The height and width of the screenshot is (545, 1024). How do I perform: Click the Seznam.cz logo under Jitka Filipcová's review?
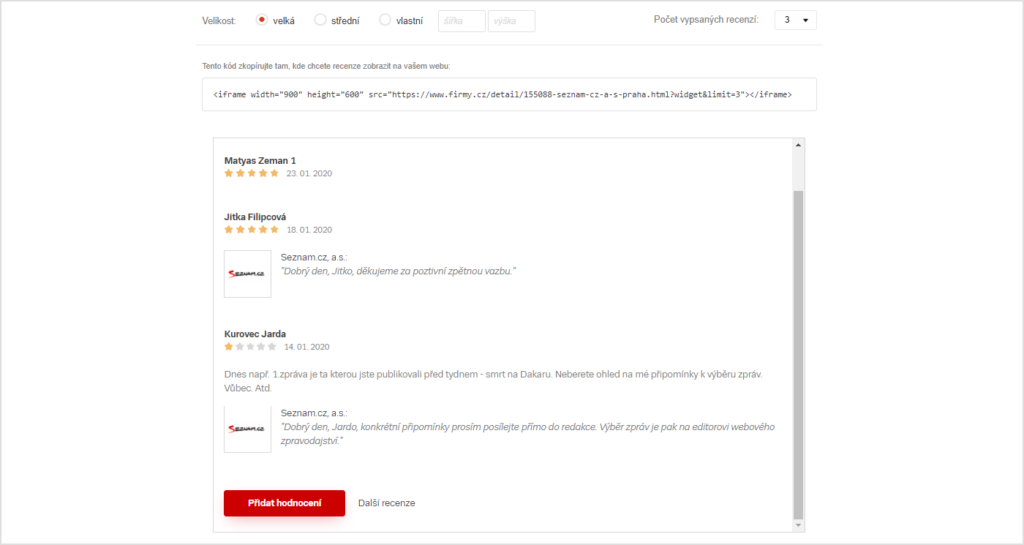[x=248, y=274]
